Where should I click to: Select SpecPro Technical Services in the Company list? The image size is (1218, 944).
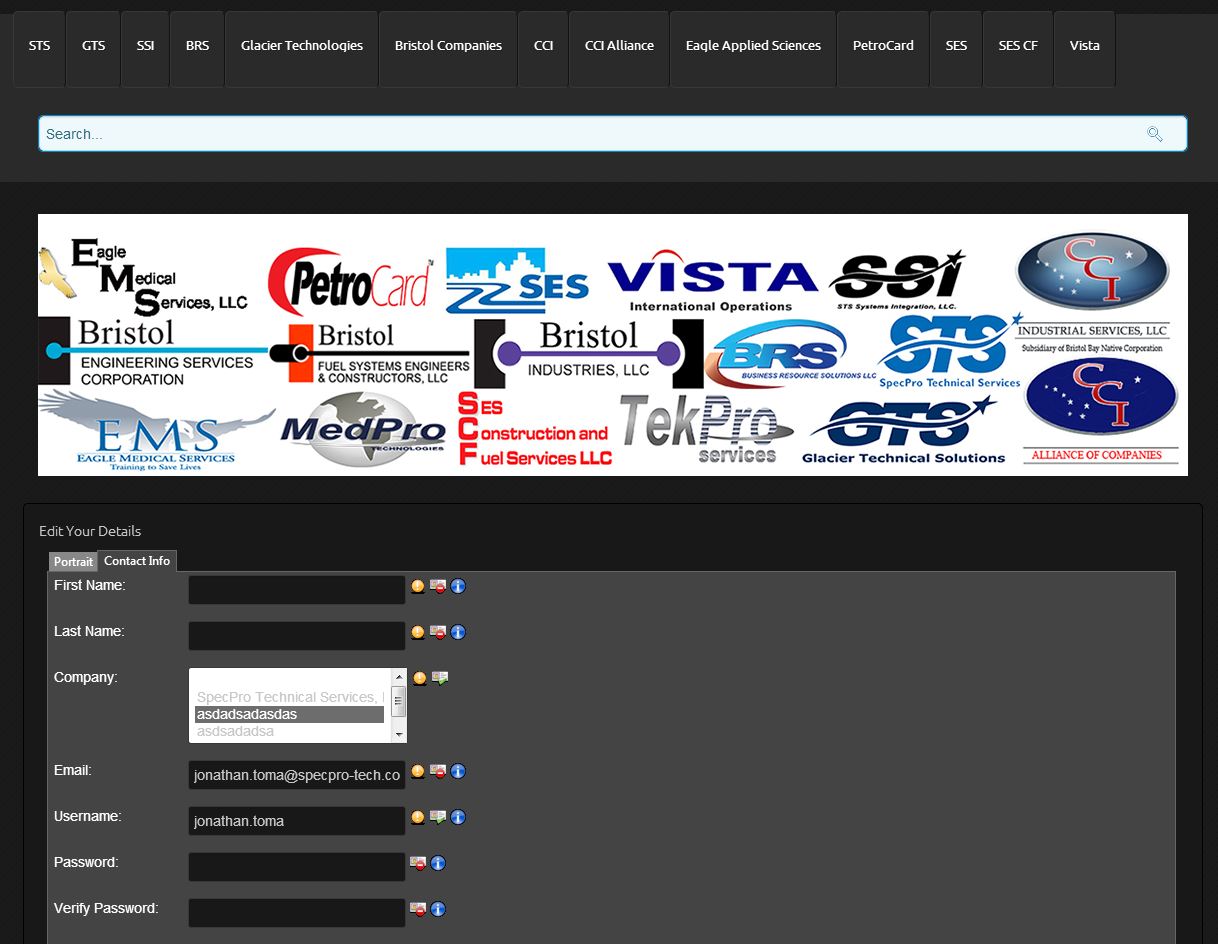(x=290, y=697)
